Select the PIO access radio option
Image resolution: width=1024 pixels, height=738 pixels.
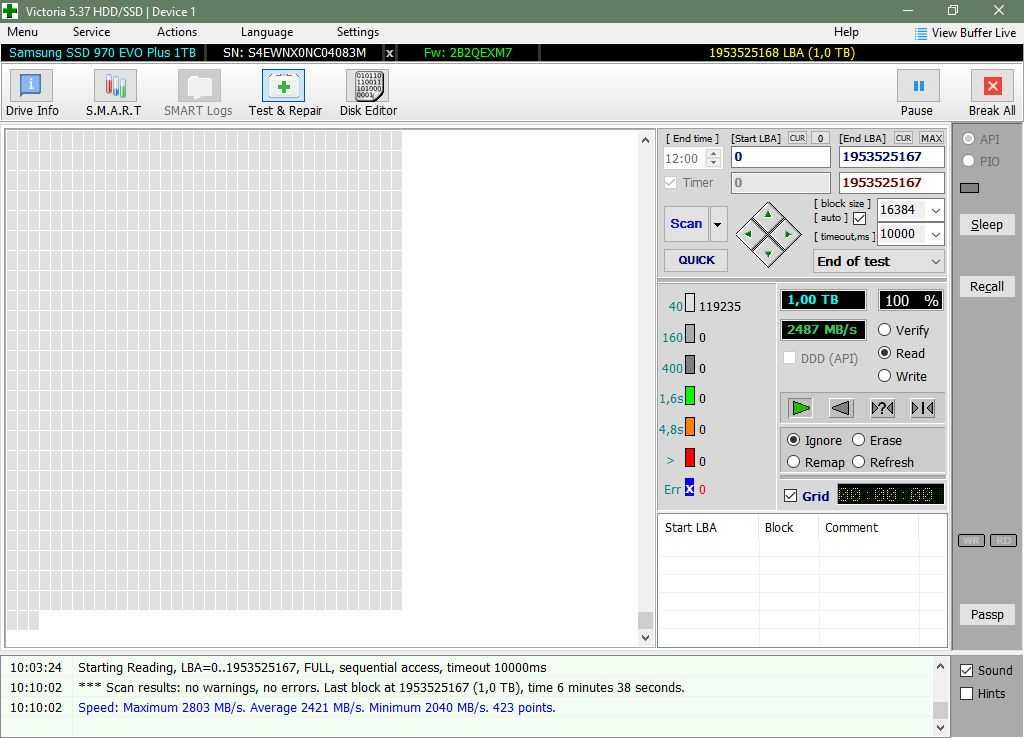pyautogui.click(x=968, y=161)
